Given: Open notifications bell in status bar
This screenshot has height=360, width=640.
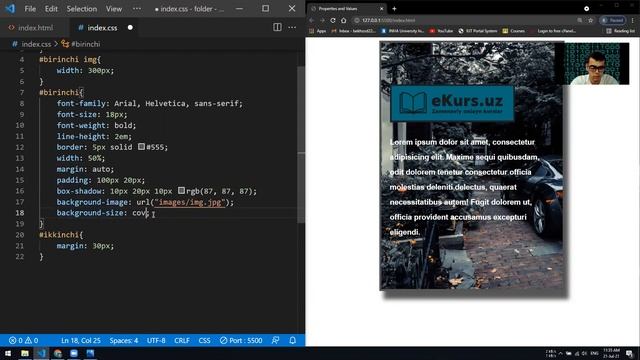Looking at the screenshot, I should click(293, 340).
